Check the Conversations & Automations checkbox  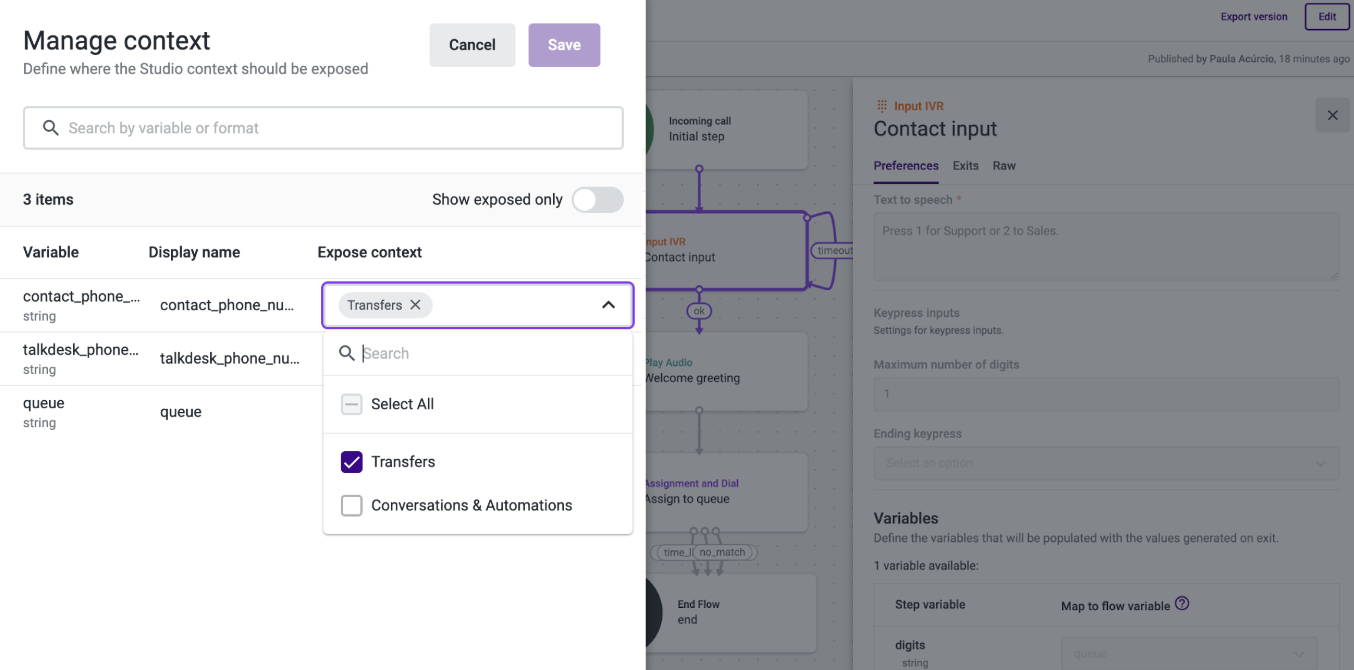352,506
